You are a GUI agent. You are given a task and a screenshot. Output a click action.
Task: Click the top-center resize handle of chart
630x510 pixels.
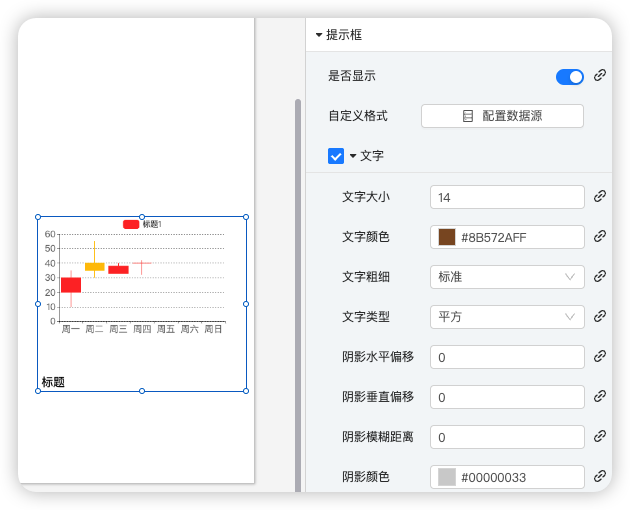(x=142, y=217)
